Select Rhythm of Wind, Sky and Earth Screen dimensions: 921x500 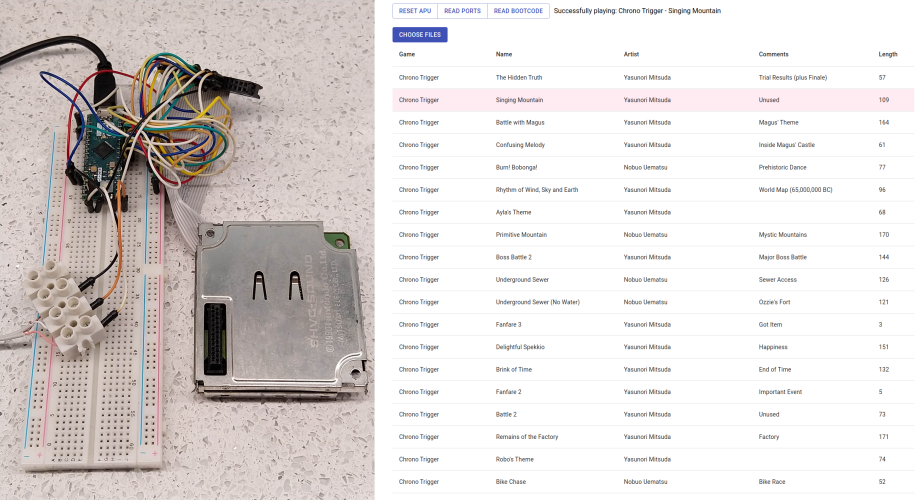pyautogui.click(x=536, y=190)
